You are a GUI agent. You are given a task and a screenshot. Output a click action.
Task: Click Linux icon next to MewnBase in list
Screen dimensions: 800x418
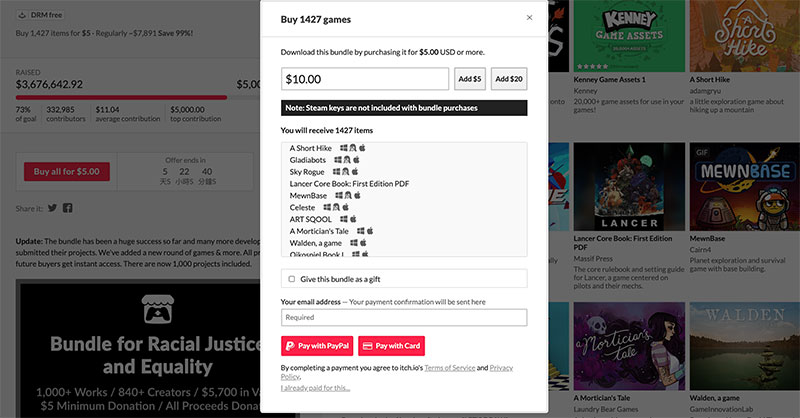click(x=348, y=195)
